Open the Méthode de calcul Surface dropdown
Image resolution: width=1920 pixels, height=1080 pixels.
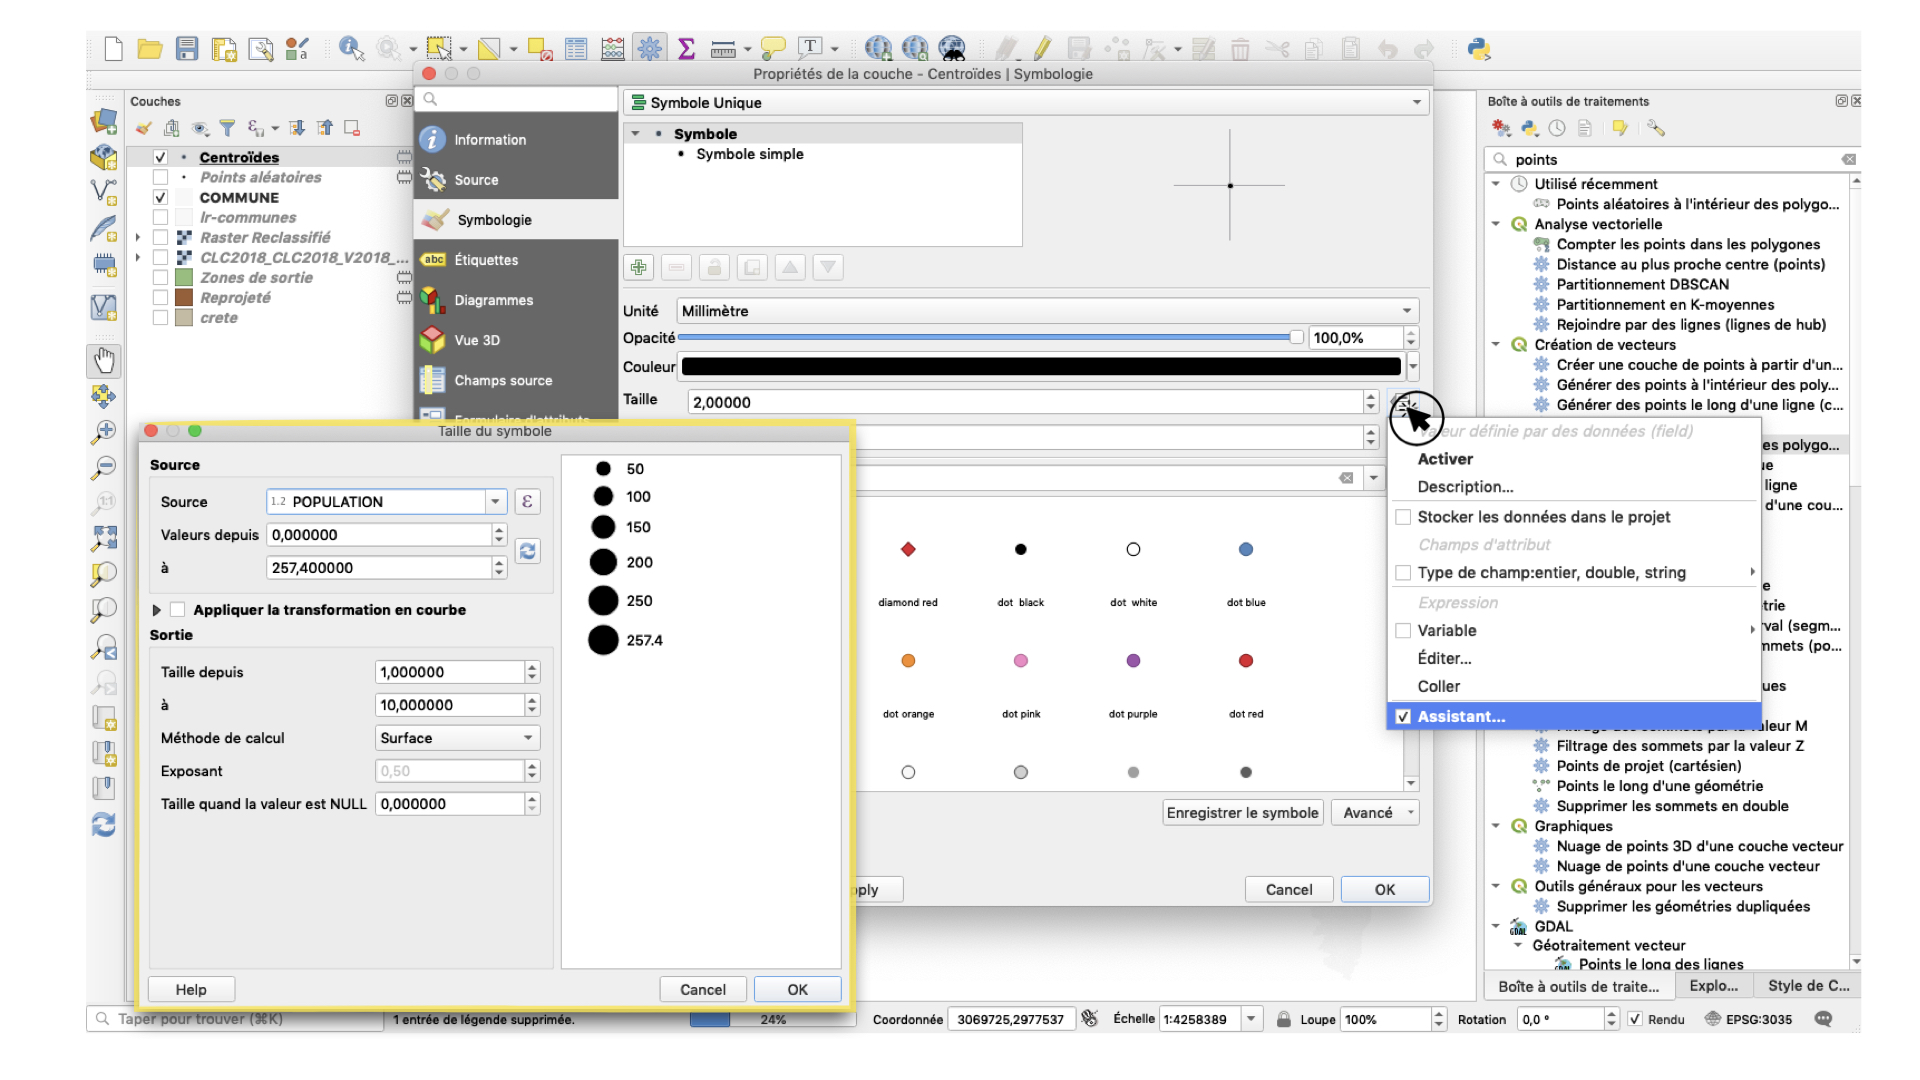[457, 738]
